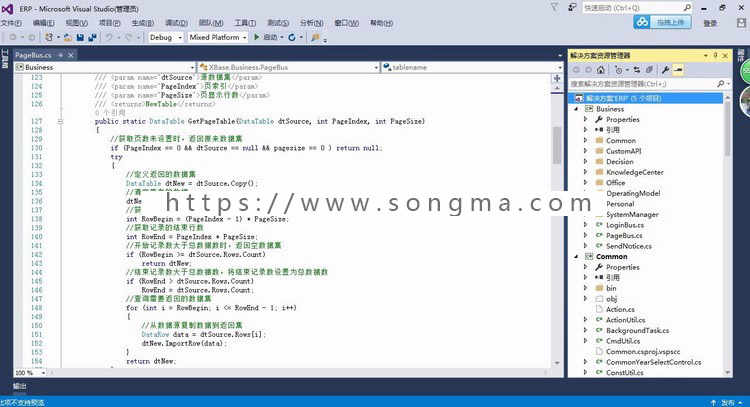Click Solution Explorer Properties wrench icon

point(665,70)
